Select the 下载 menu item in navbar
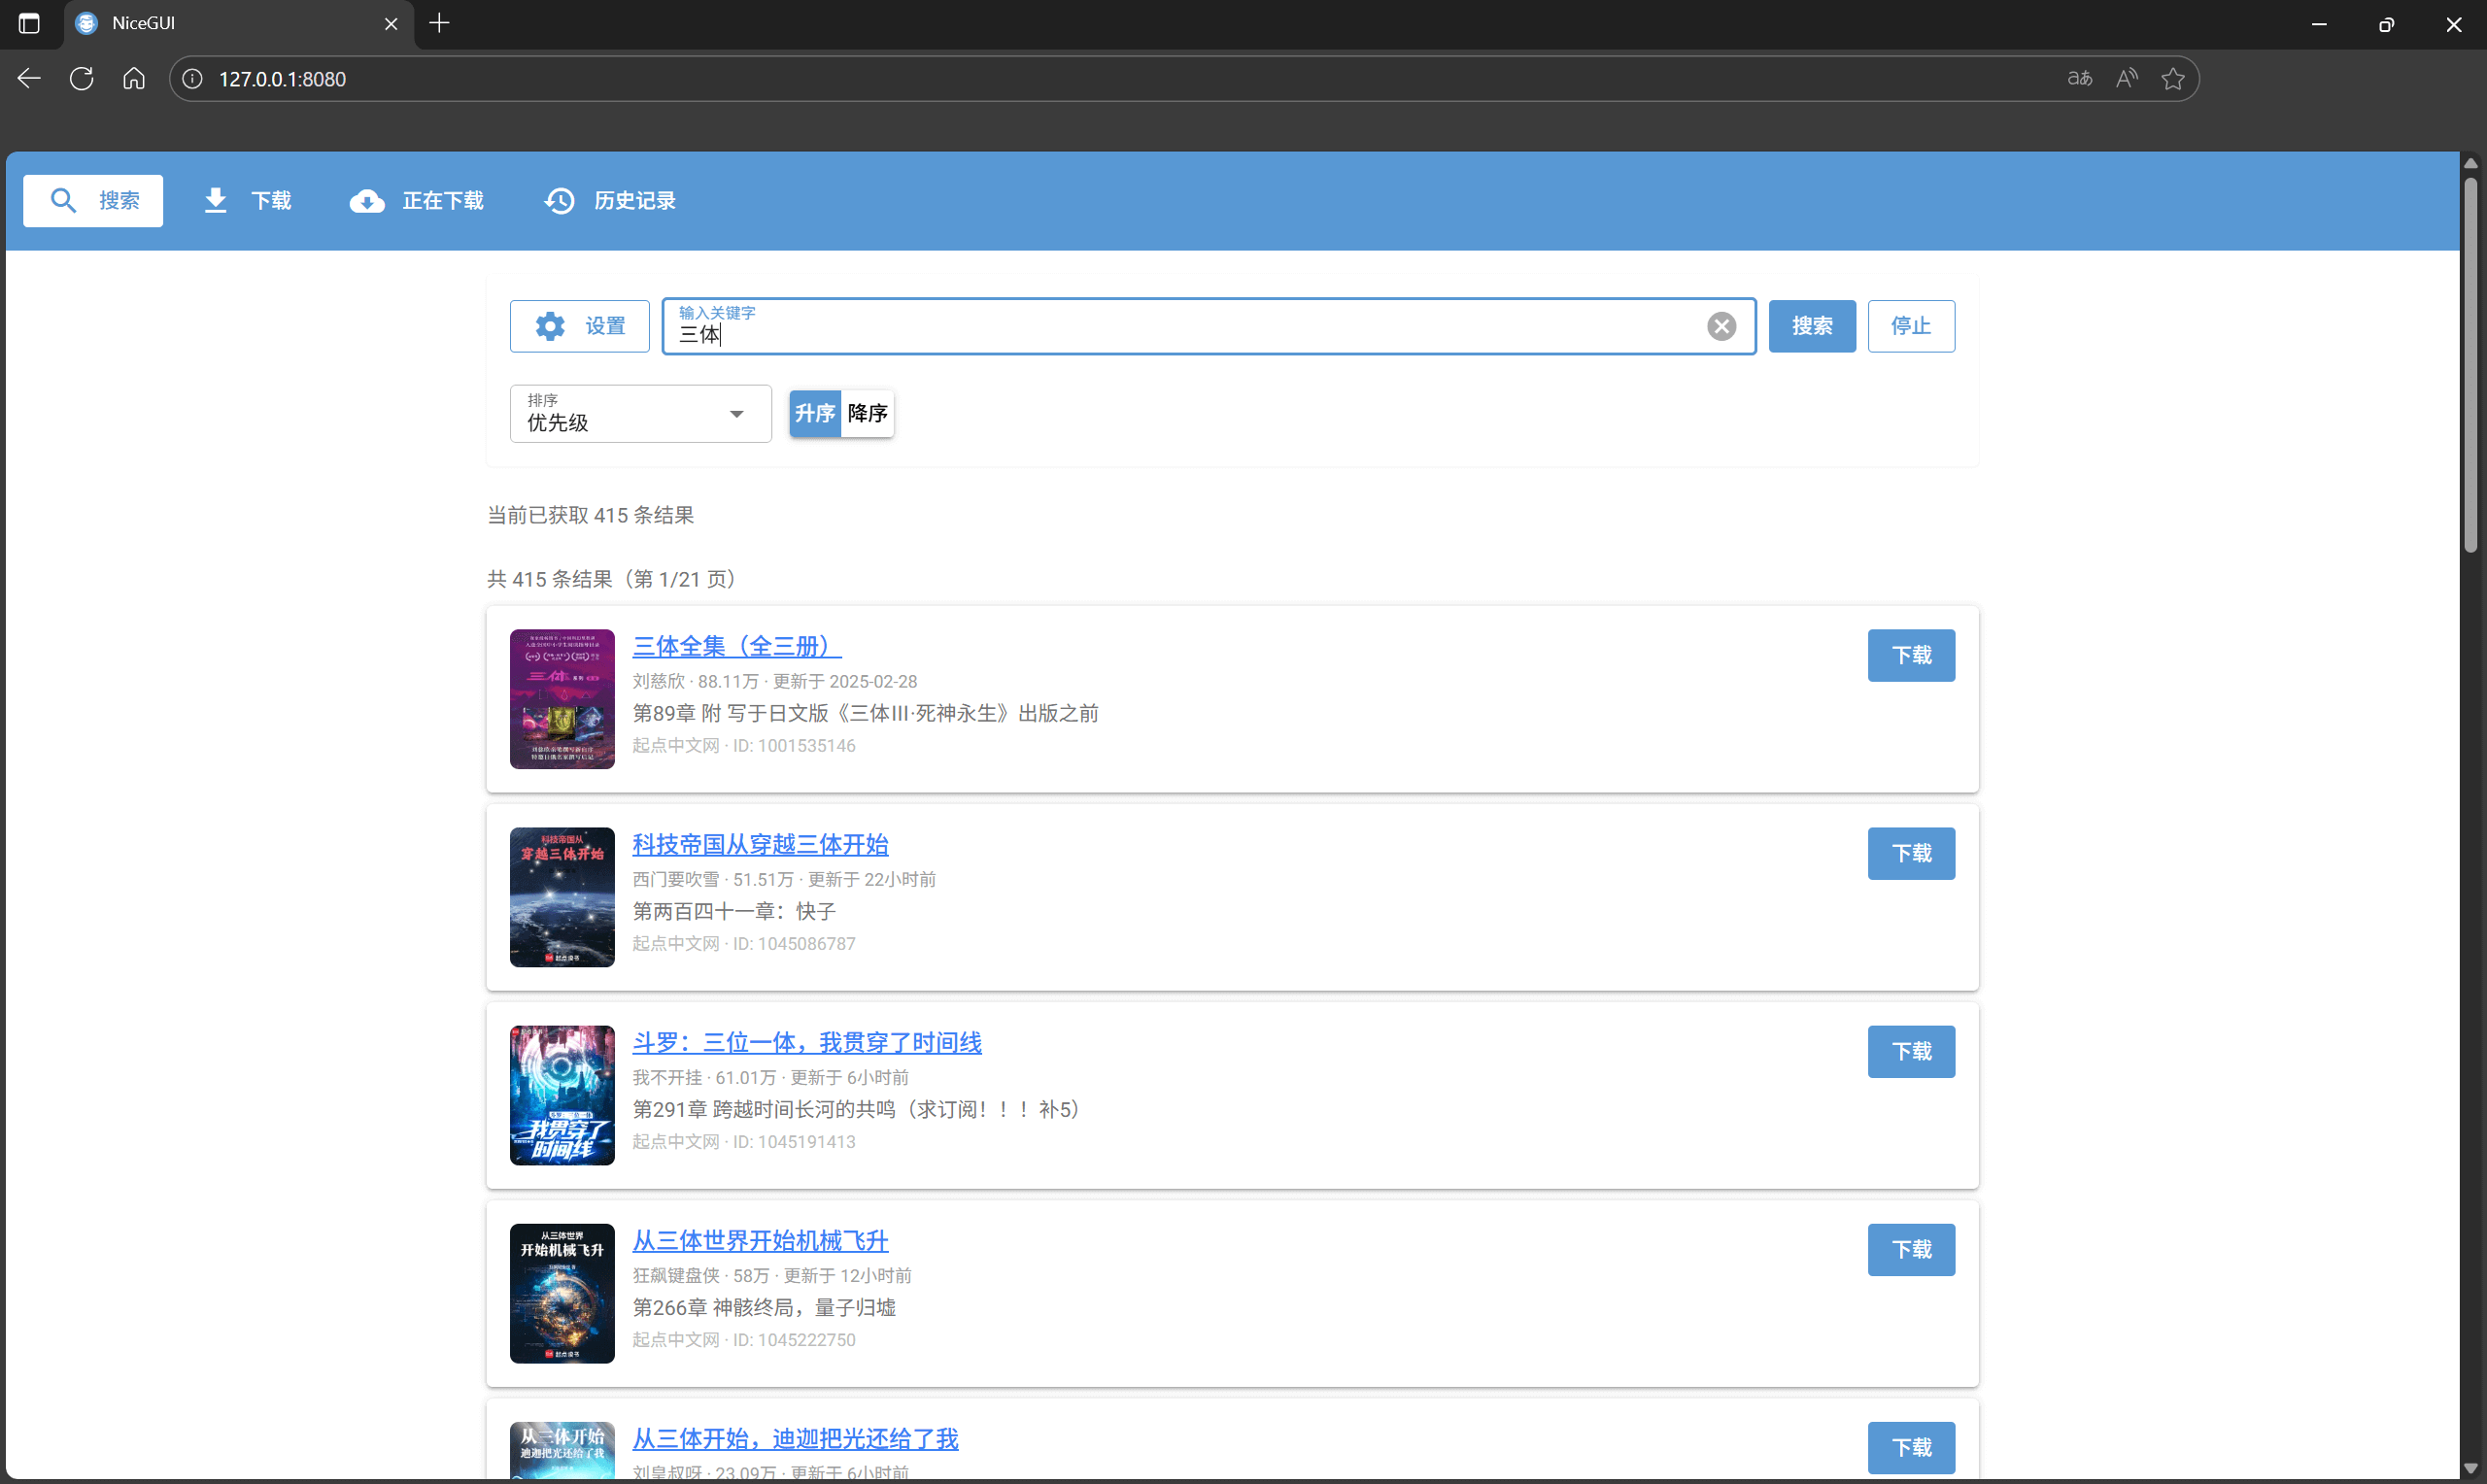2487x1484 pixels. (270, 200)
